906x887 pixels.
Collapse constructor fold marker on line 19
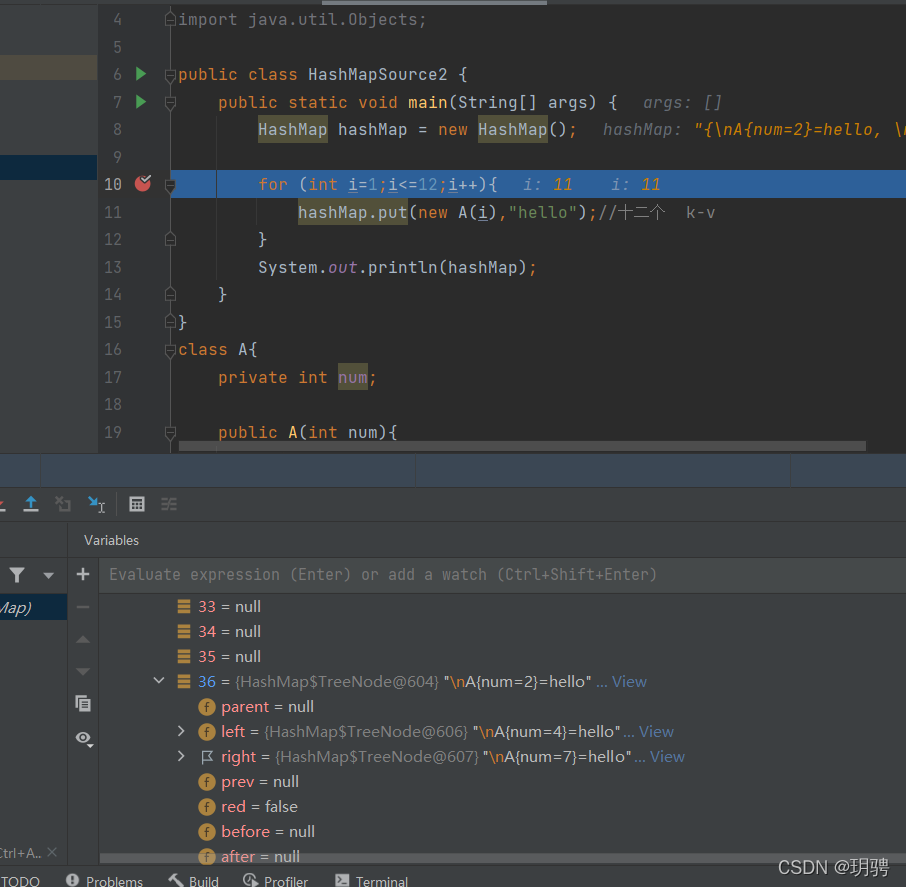170,432
